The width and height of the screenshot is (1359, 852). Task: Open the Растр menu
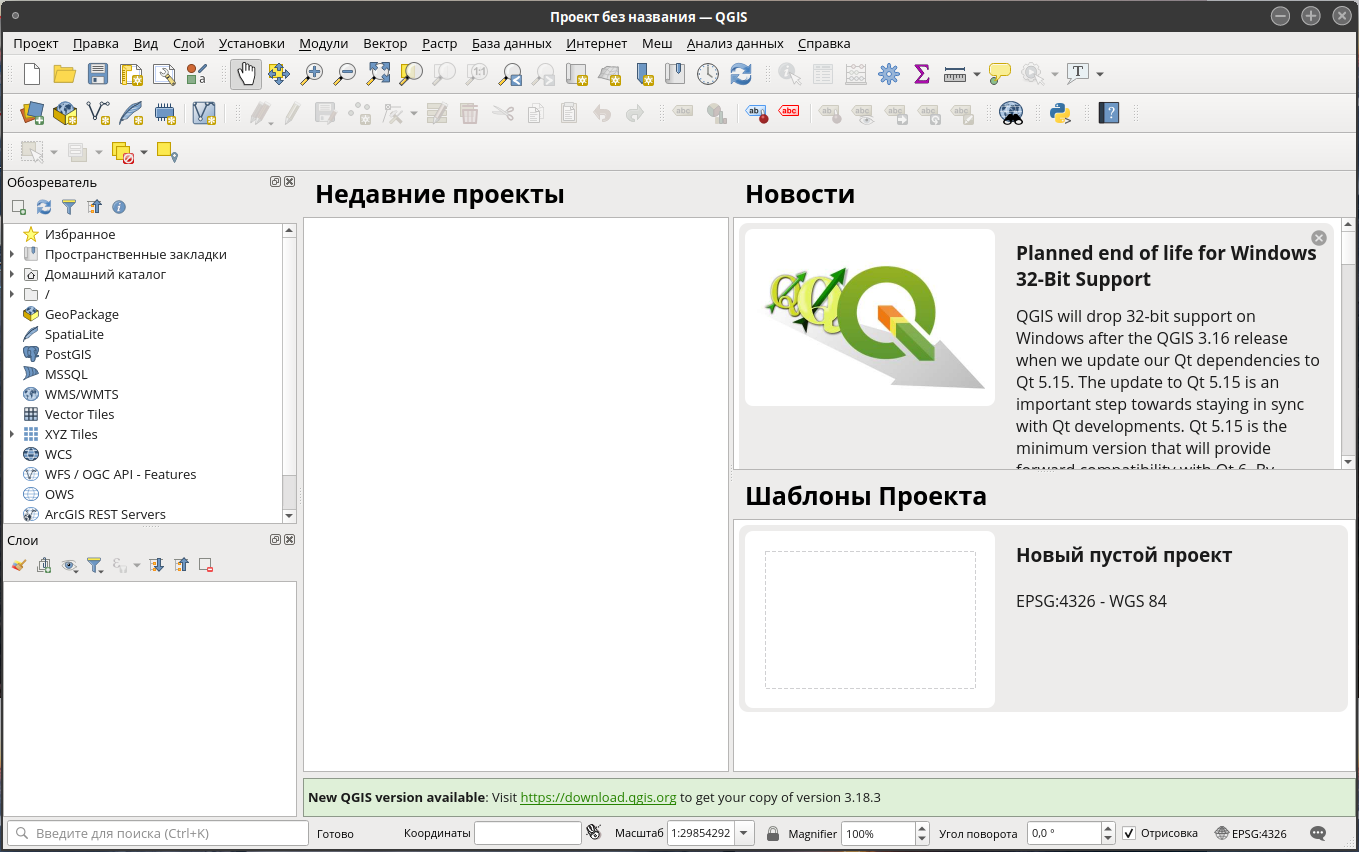[439, 43]
